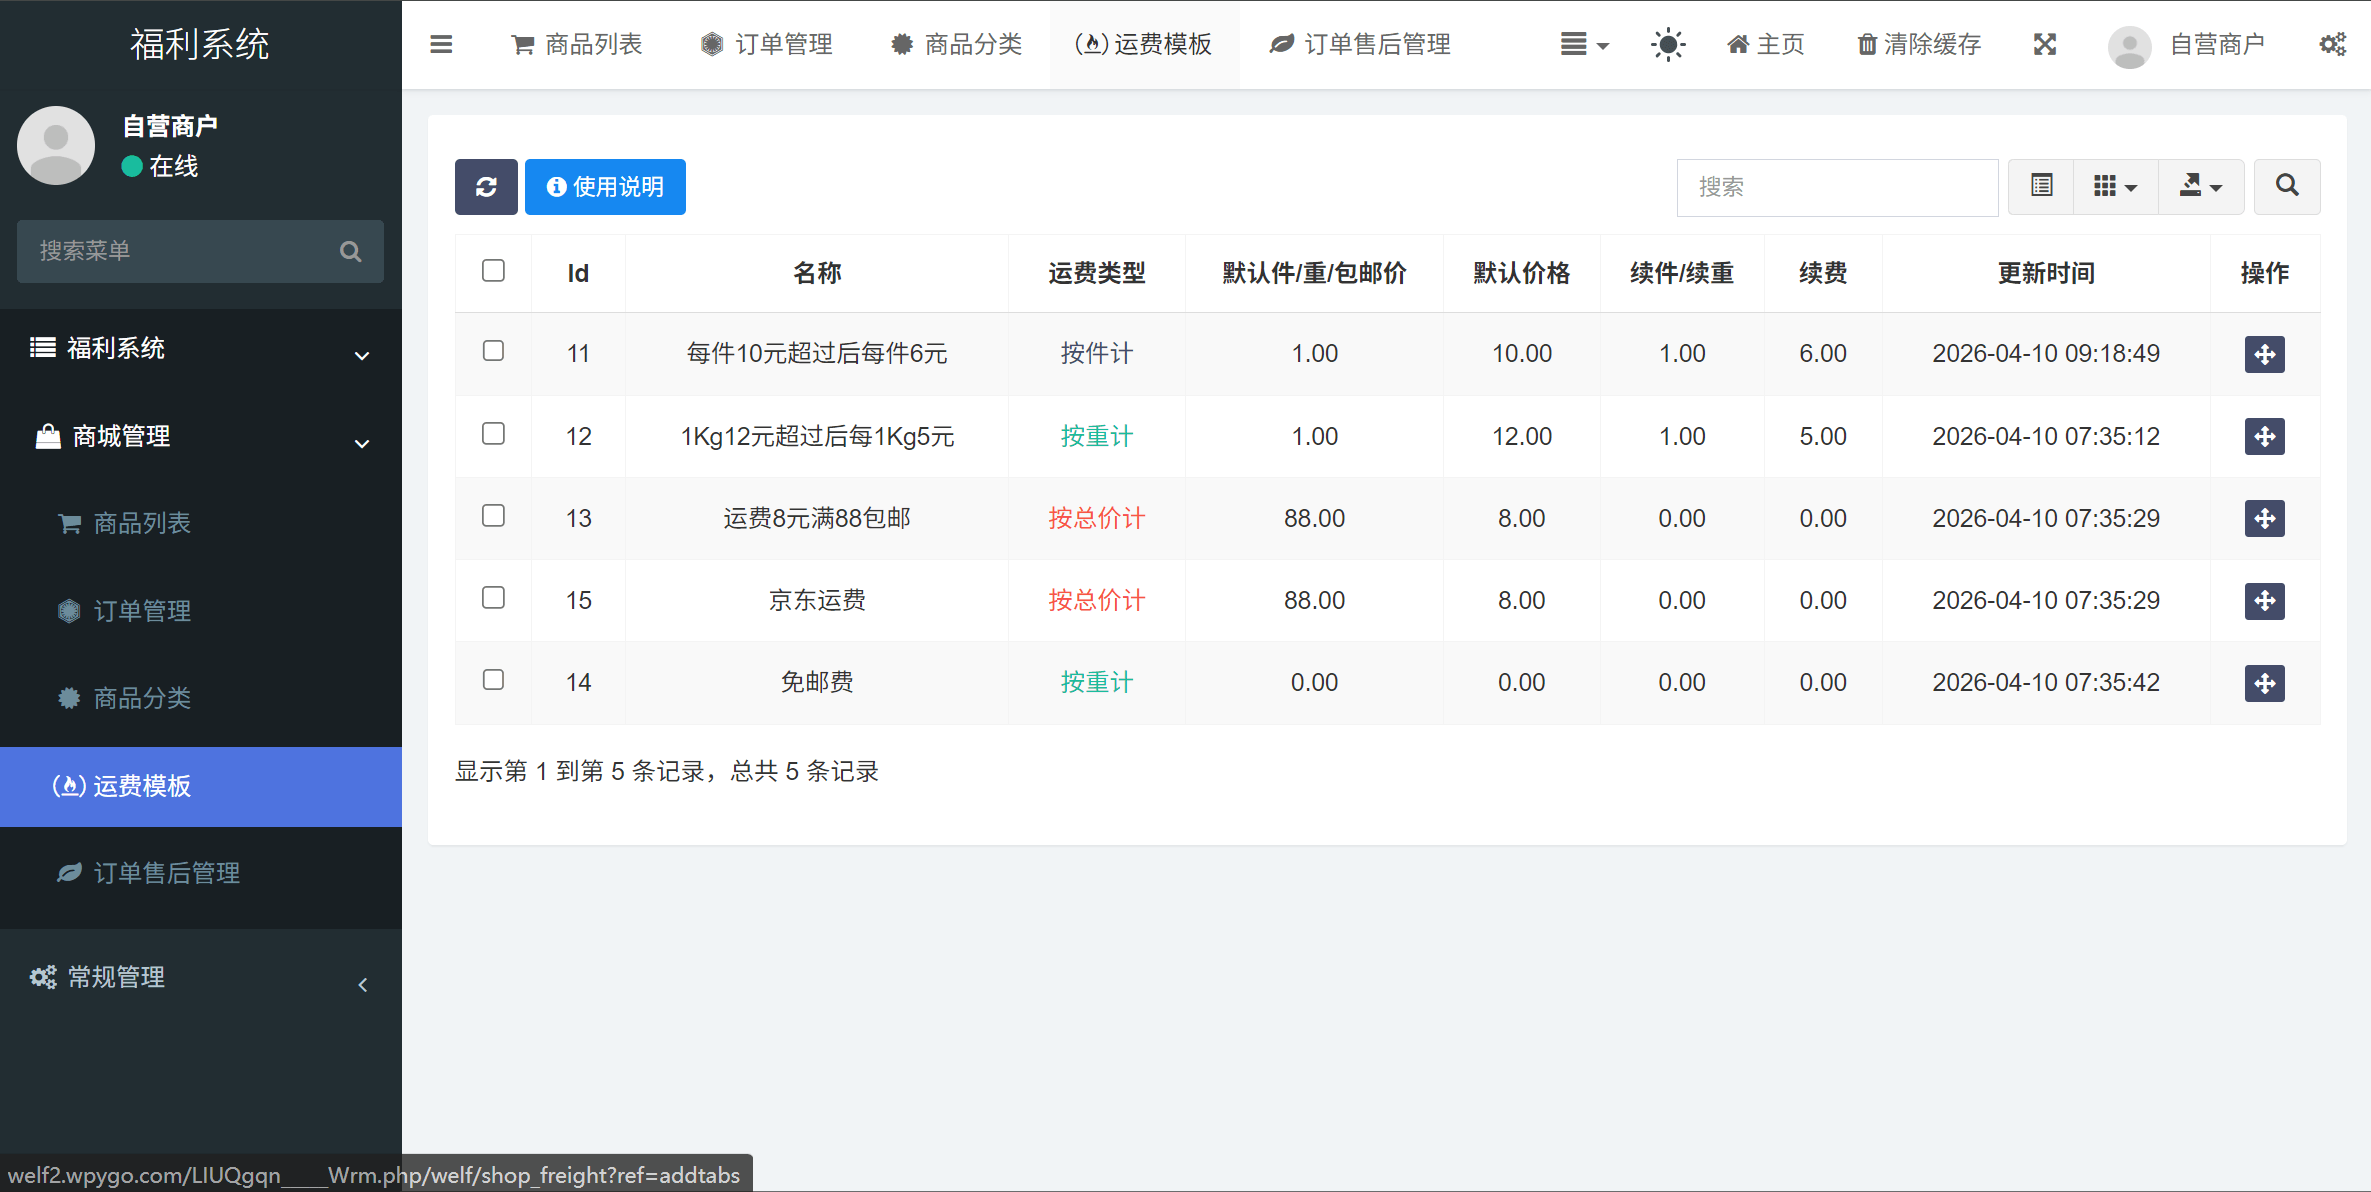Click the top-bar user avatar
Viewport: 2371px width, 1192px height.
click(x=2129, y=46)
